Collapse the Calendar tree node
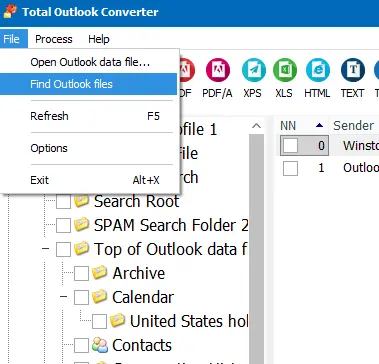This screenshot has width=379, height=364. pos(64,297)
